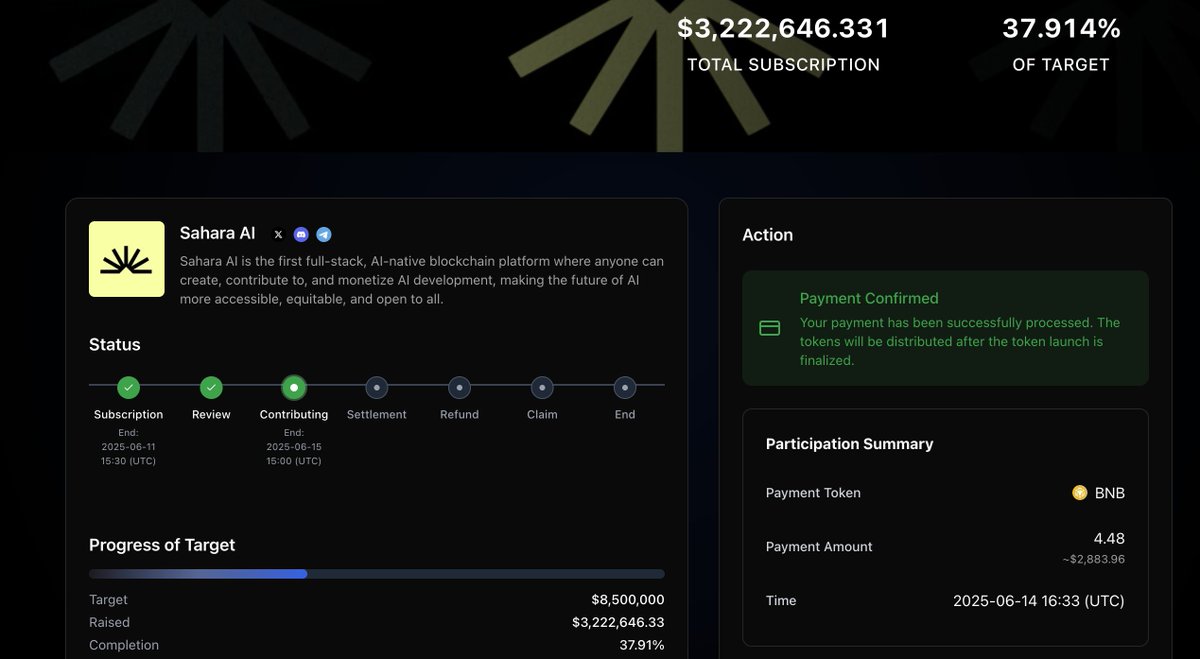Click the OF TARGET label
The width and height of the screenshot is (1200, 659).
(1061, 65)
